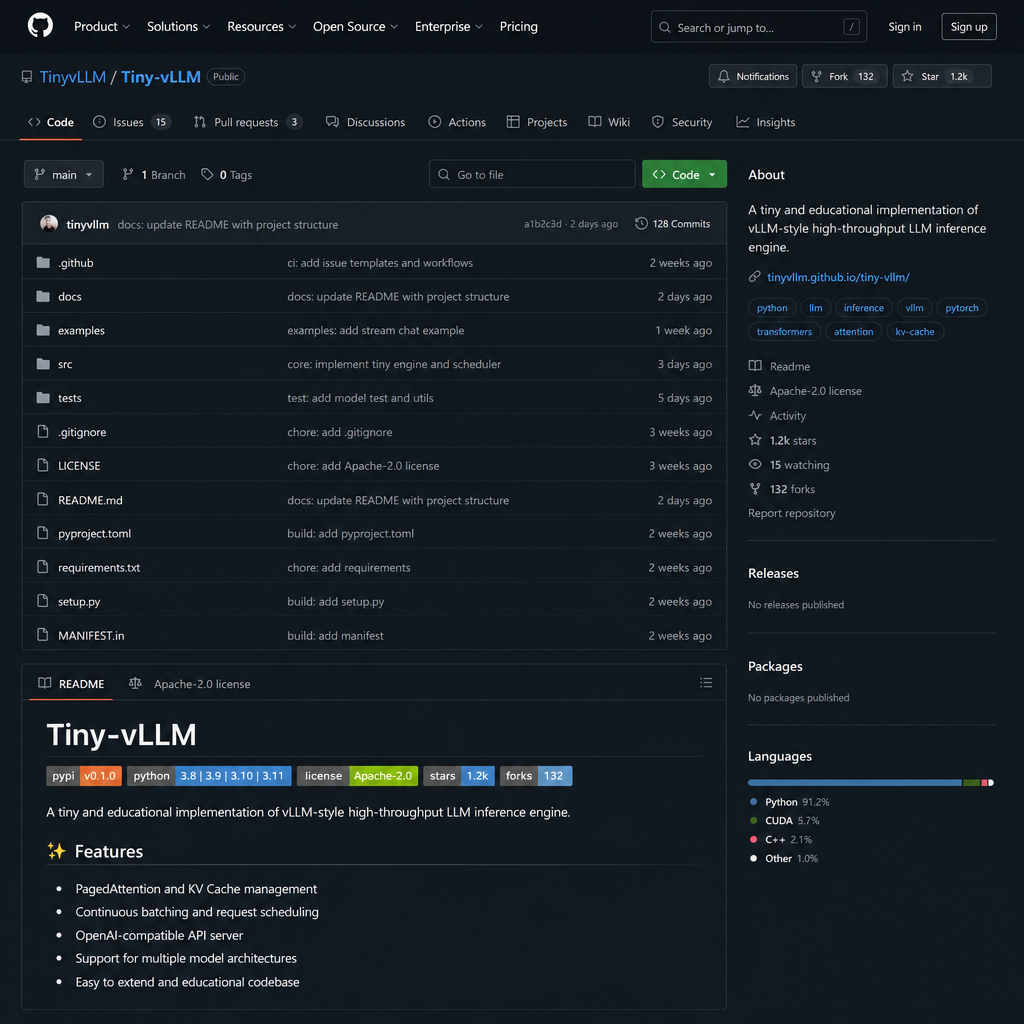Switch to the Issues tab
Image resolution: width=1024 pixels, height=1024 pixels.
131,122
